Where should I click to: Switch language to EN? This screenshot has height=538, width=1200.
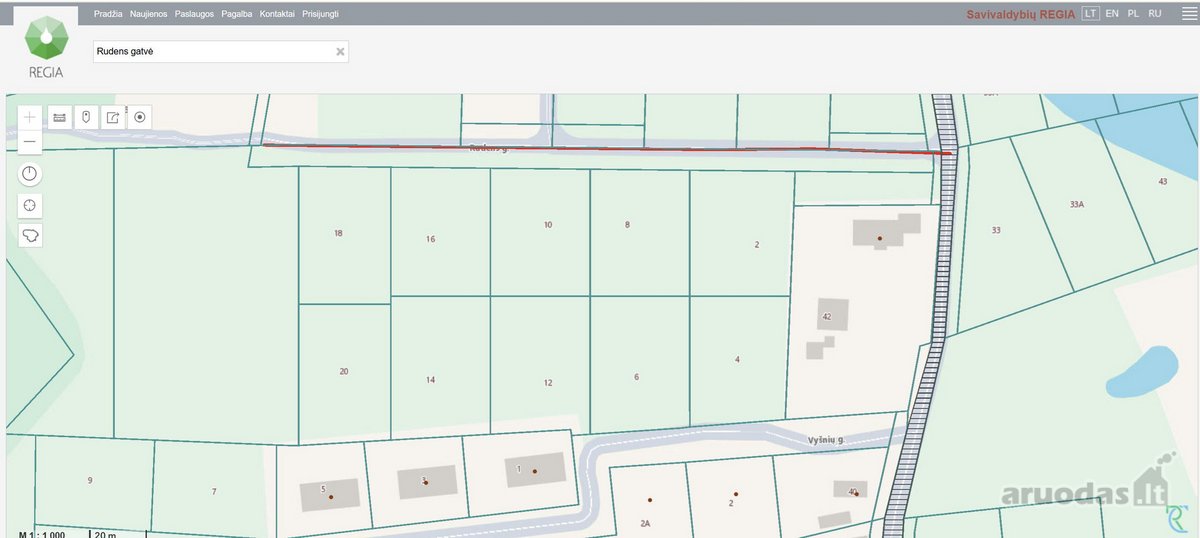(1112, 14)
